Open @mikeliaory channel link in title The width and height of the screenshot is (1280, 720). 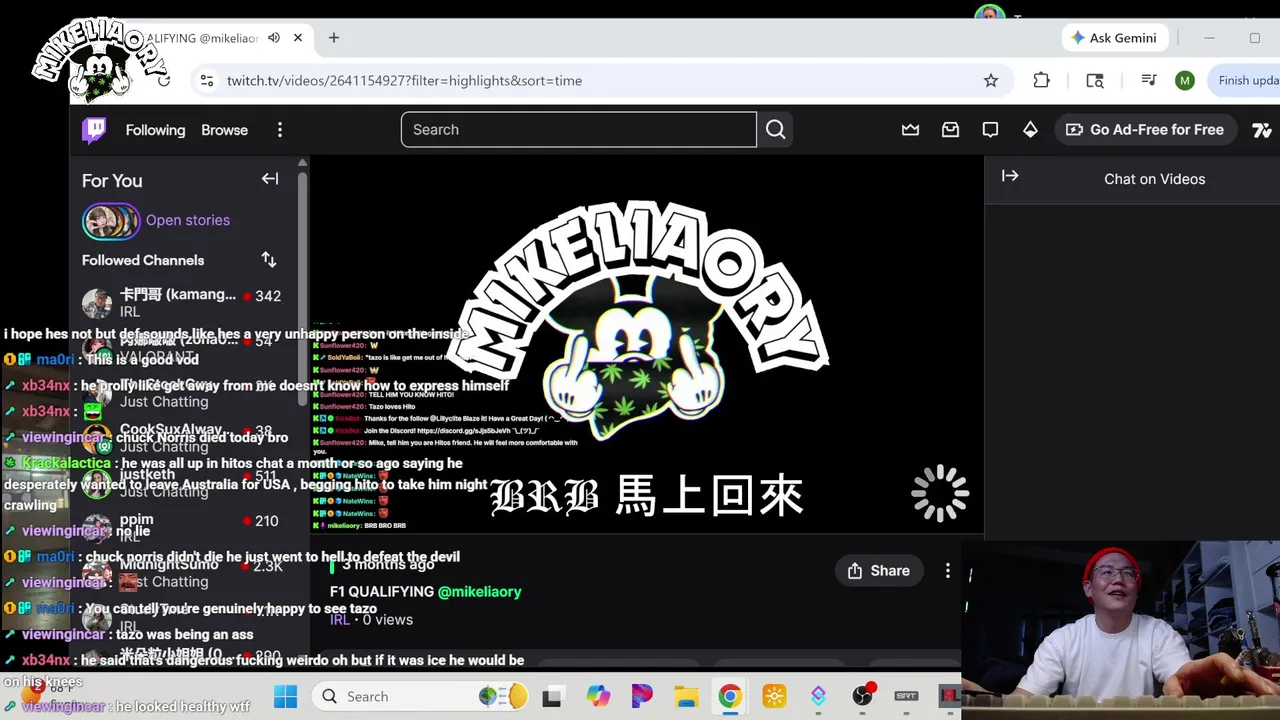coord(480,592)
